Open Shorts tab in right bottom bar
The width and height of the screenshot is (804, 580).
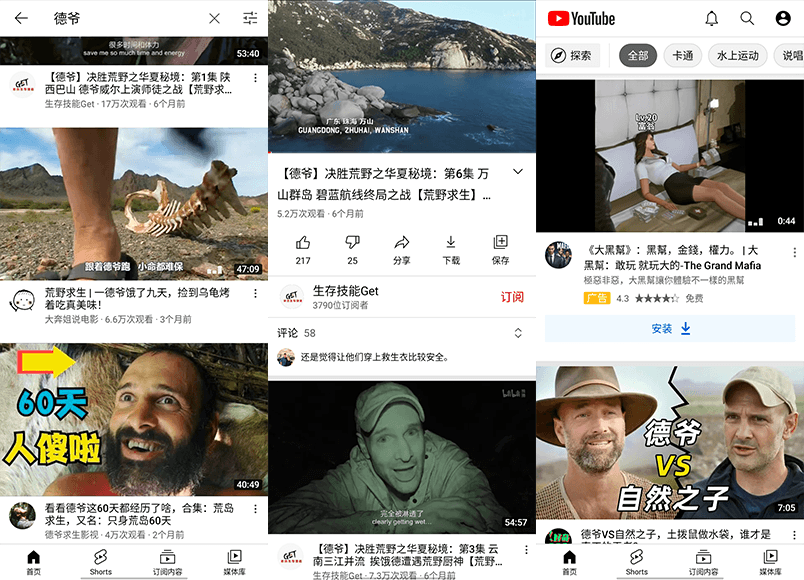[x=636, y=563]
